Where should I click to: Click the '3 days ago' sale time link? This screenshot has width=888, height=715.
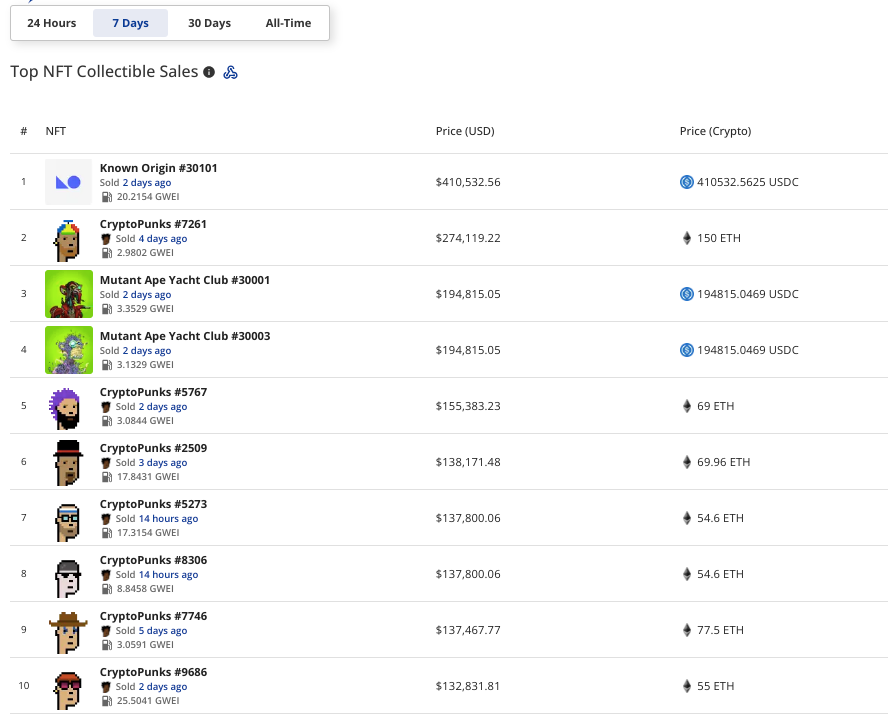click(x=163, y=463)
